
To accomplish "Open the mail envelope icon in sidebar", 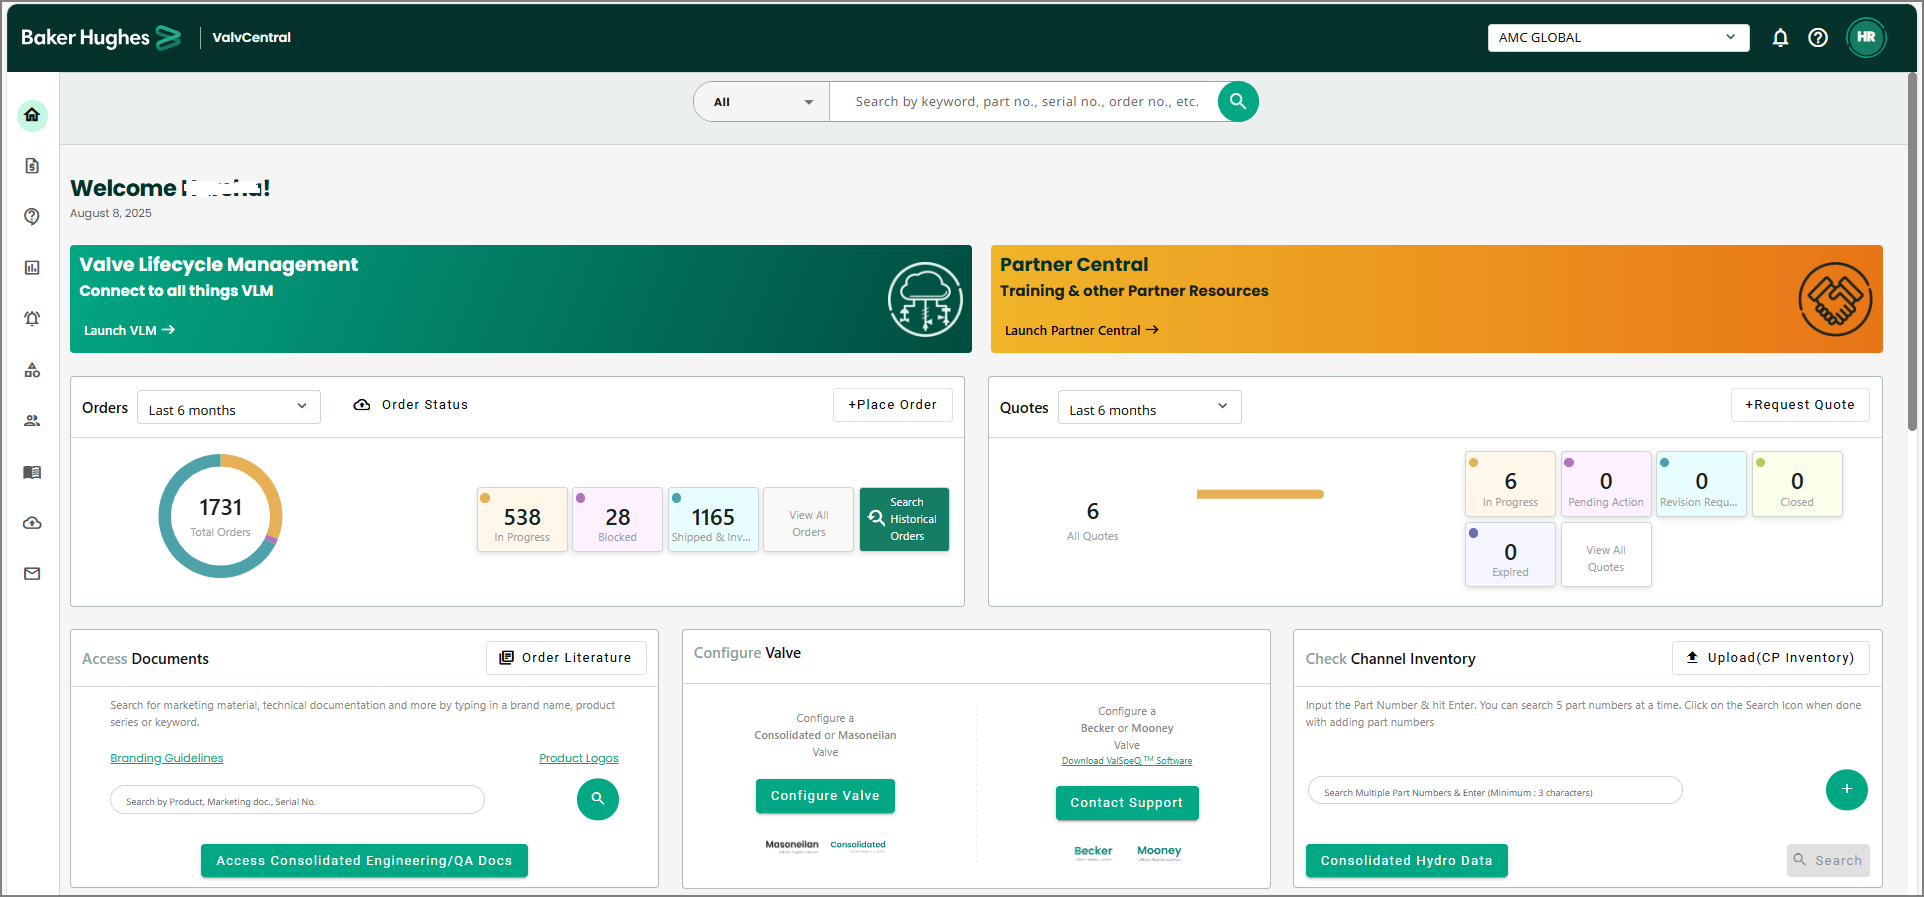I will [32, 574].
